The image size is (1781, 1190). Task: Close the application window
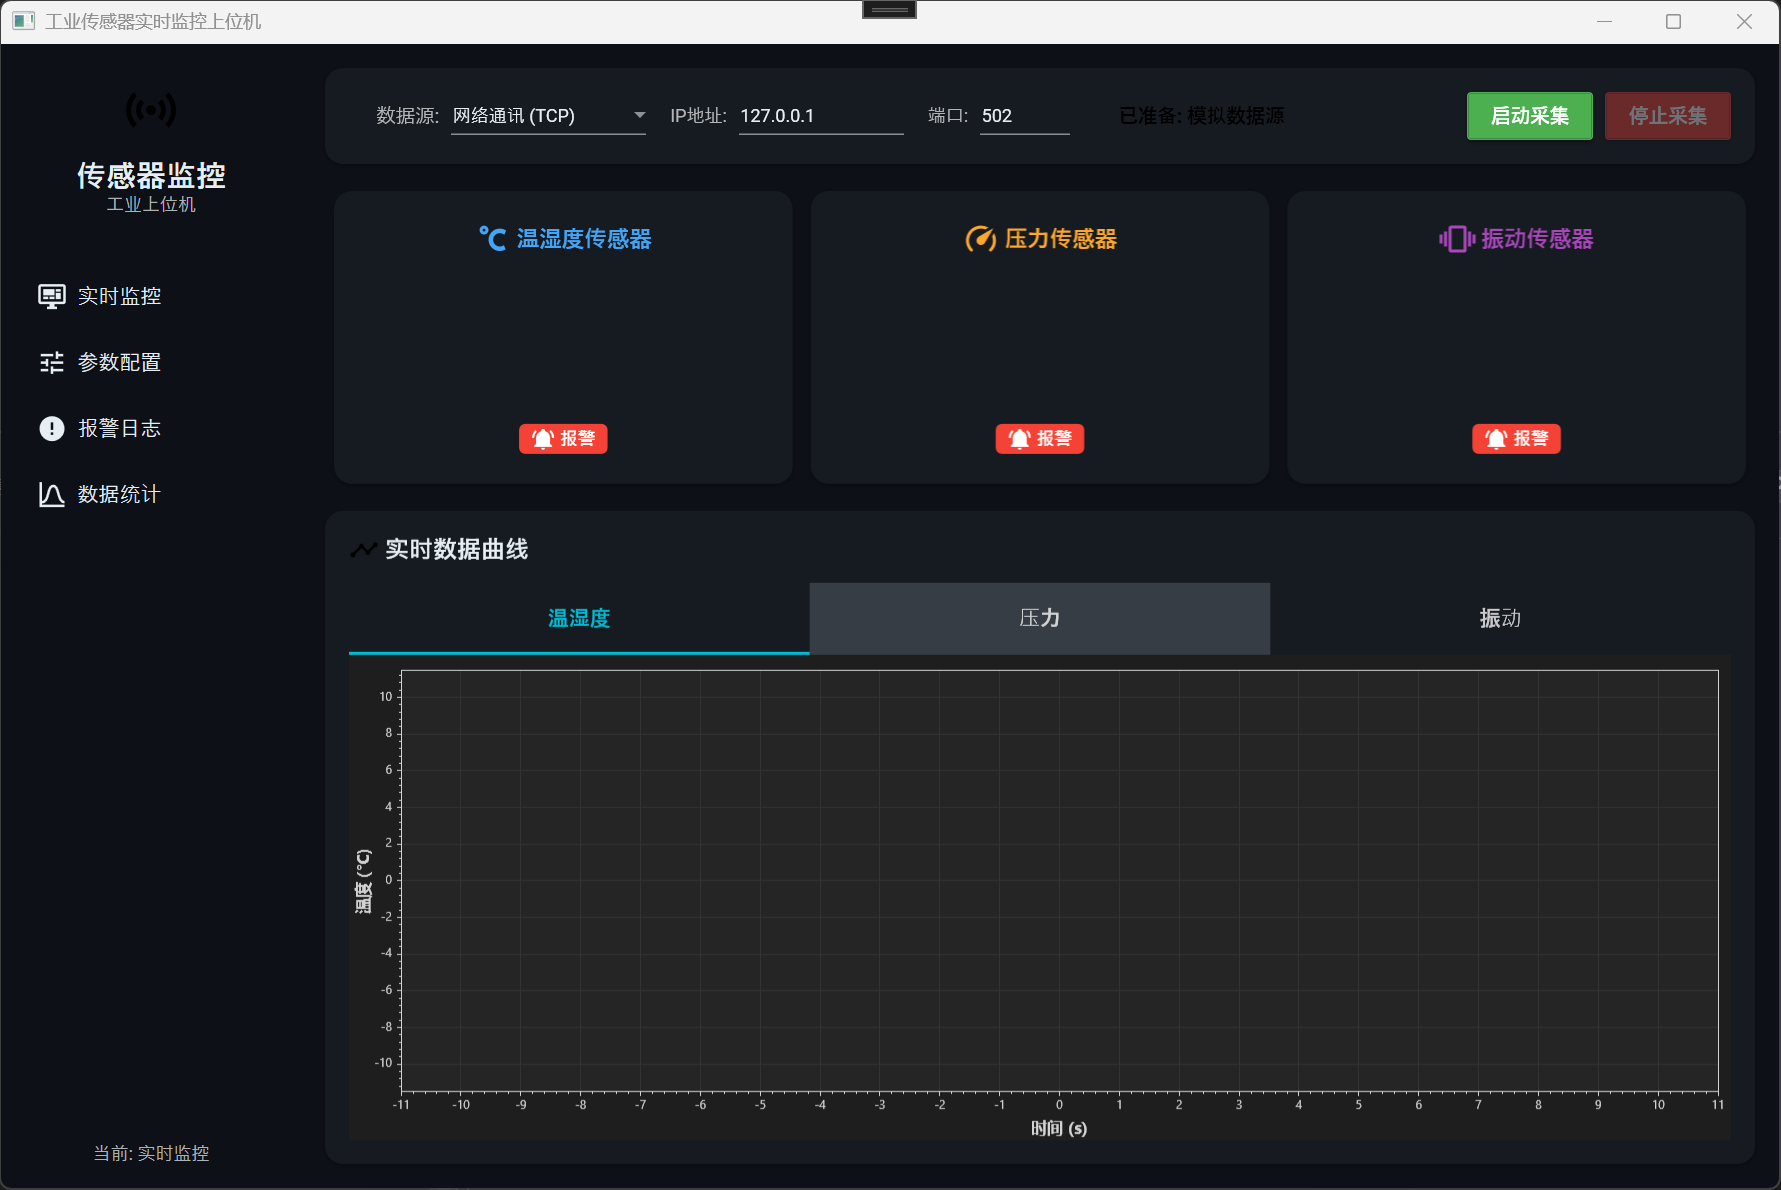point(1744,21)
